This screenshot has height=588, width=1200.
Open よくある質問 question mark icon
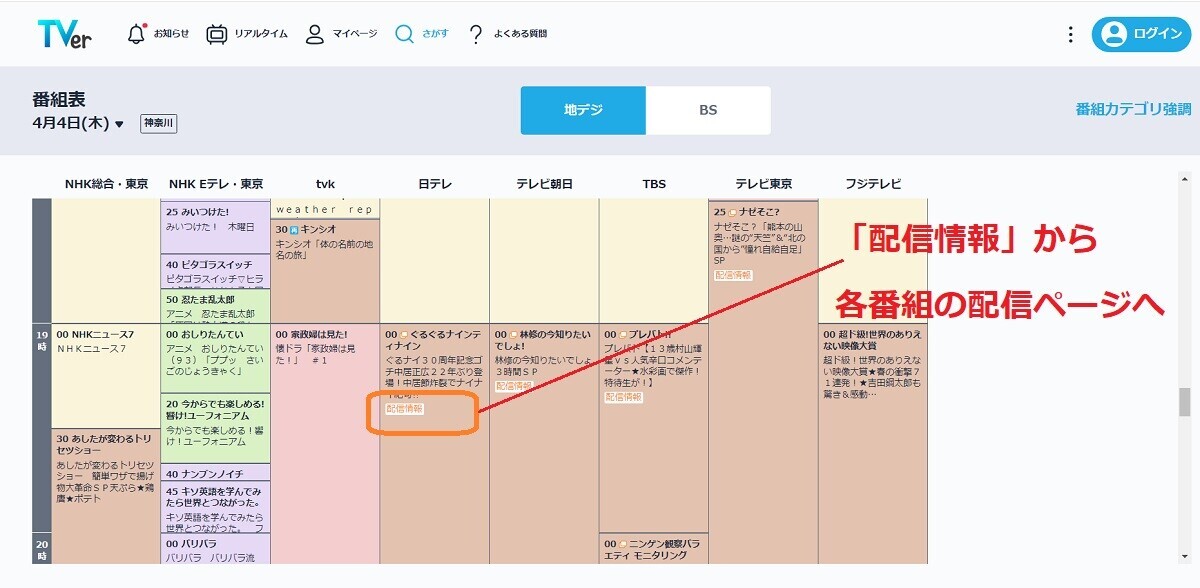474,32
